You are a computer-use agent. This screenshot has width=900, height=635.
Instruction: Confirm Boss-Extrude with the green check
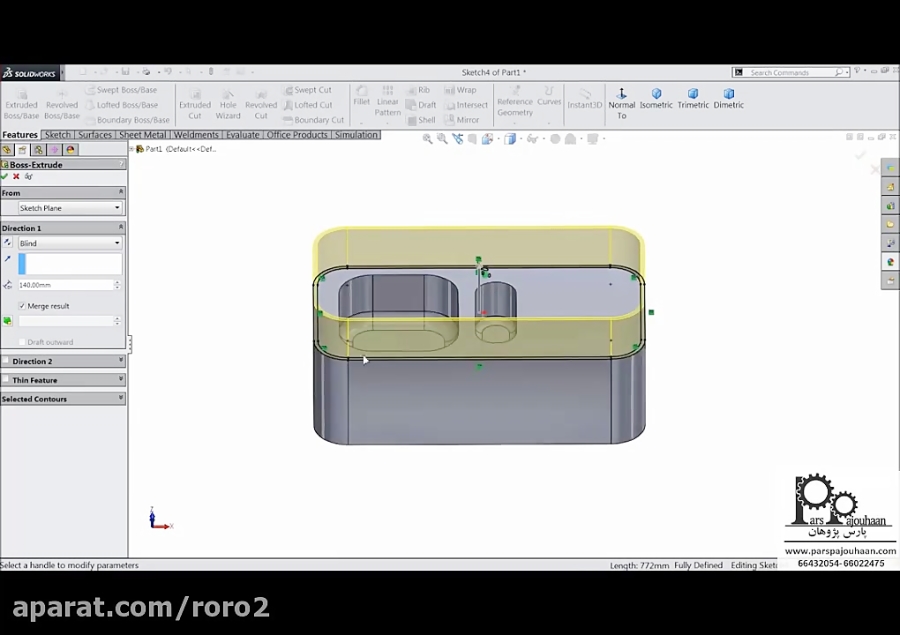click(x=4, y=177)
